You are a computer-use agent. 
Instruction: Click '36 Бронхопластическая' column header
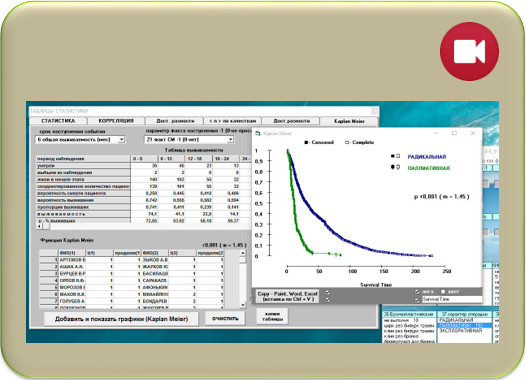pyautogui.click(x=409, y=314)
